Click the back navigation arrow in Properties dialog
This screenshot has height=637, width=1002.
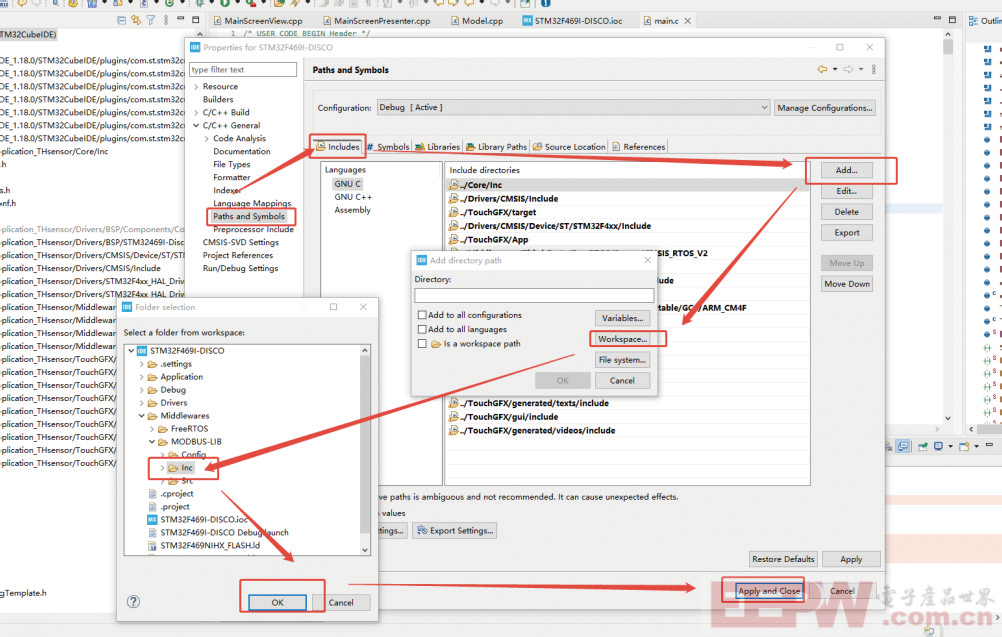pos(822,70)
